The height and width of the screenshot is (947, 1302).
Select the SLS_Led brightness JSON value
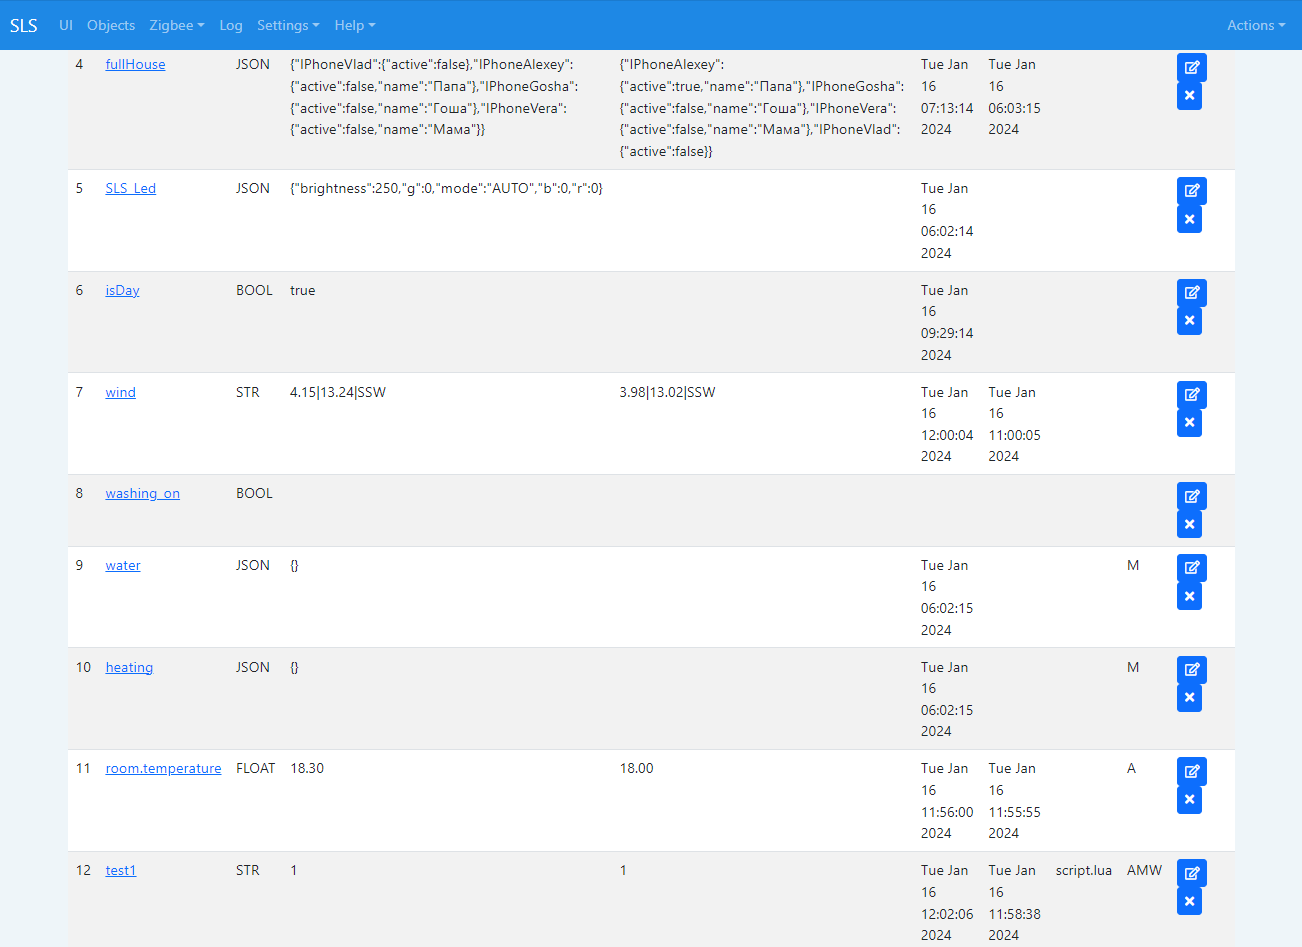[x=446, y=188]
